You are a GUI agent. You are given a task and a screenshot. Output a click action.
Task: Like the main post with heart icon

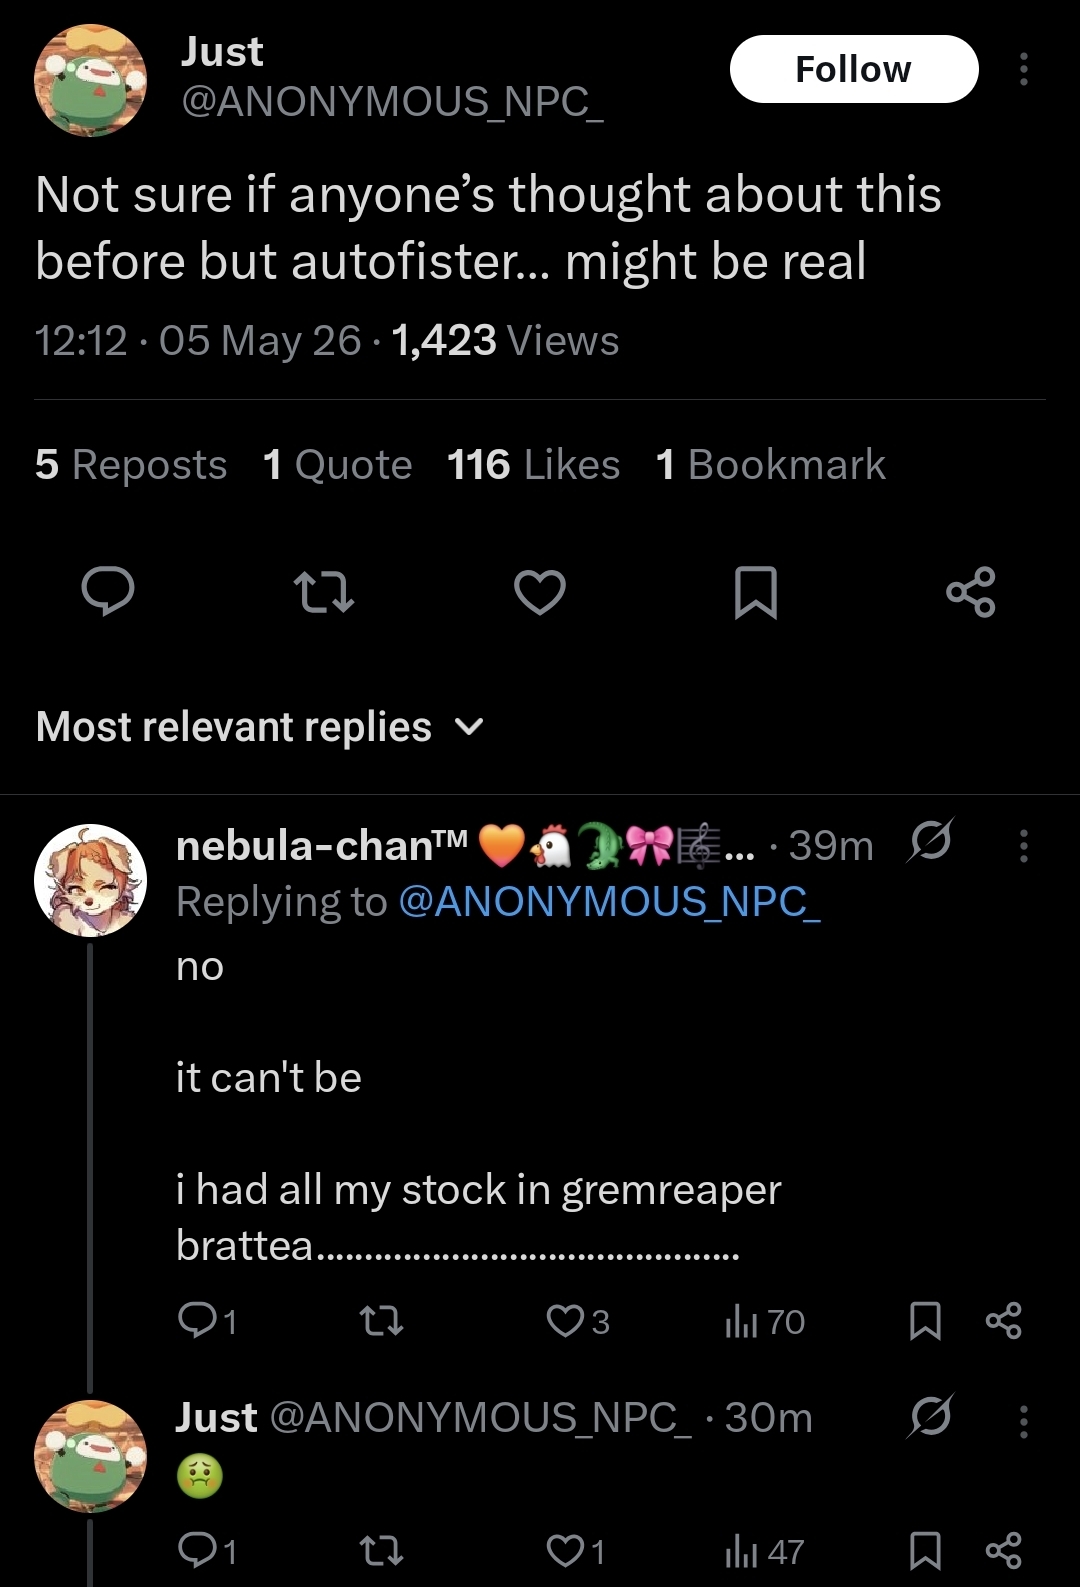(x=540, y=592)
